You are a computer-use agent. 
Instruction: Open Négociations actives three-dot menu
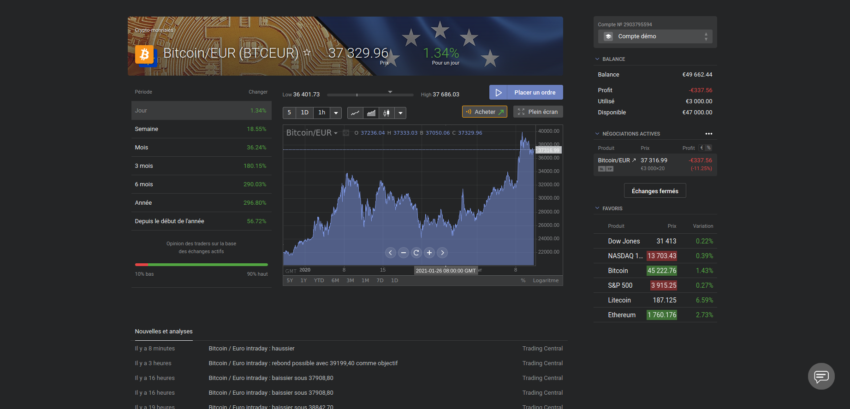click(709, 133)
